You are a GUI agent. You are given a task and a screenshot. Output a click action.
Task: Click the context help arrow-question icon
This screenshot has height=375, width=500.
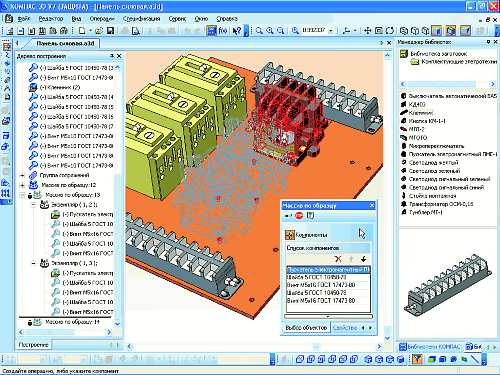237,31
